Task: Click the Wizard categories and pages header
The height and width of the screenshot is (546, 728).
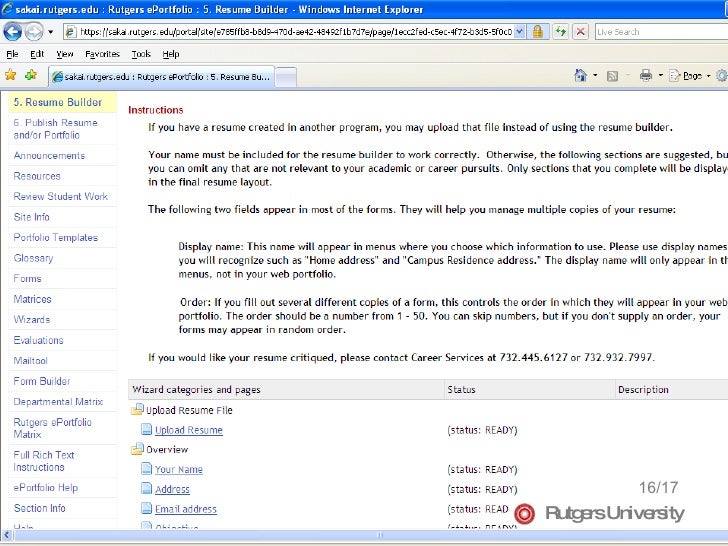Action: [x=286, y=390]
